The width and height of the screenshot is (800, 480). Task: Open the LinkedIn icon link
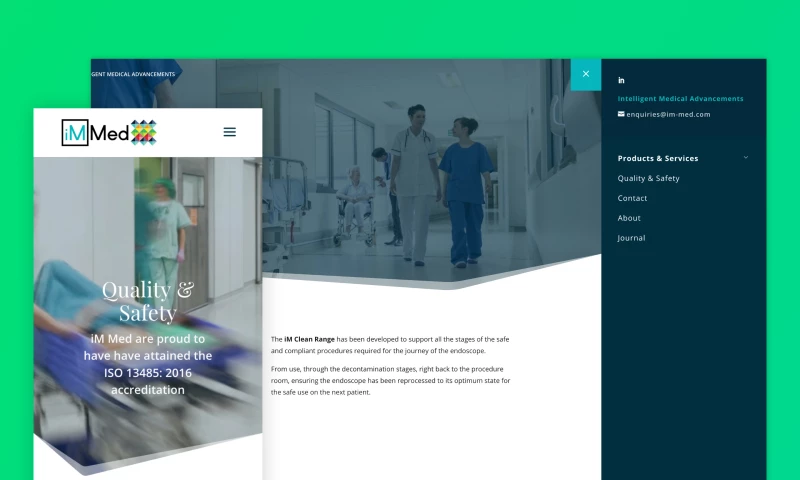pyautogui.click(x=621, y=80)
